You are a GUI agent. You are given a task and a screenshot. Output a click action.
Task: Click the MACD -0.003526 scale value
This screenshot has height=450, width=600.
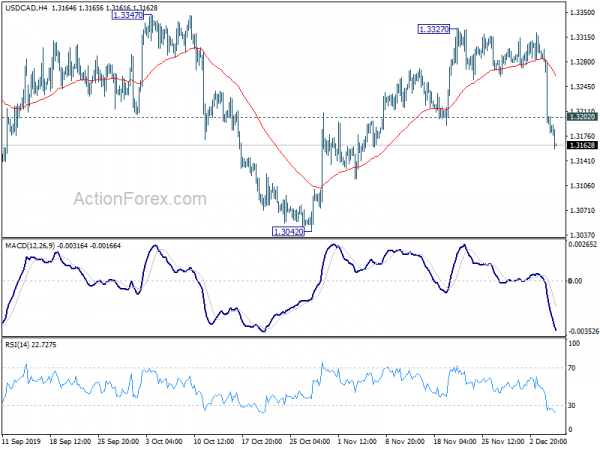[583, 331]
